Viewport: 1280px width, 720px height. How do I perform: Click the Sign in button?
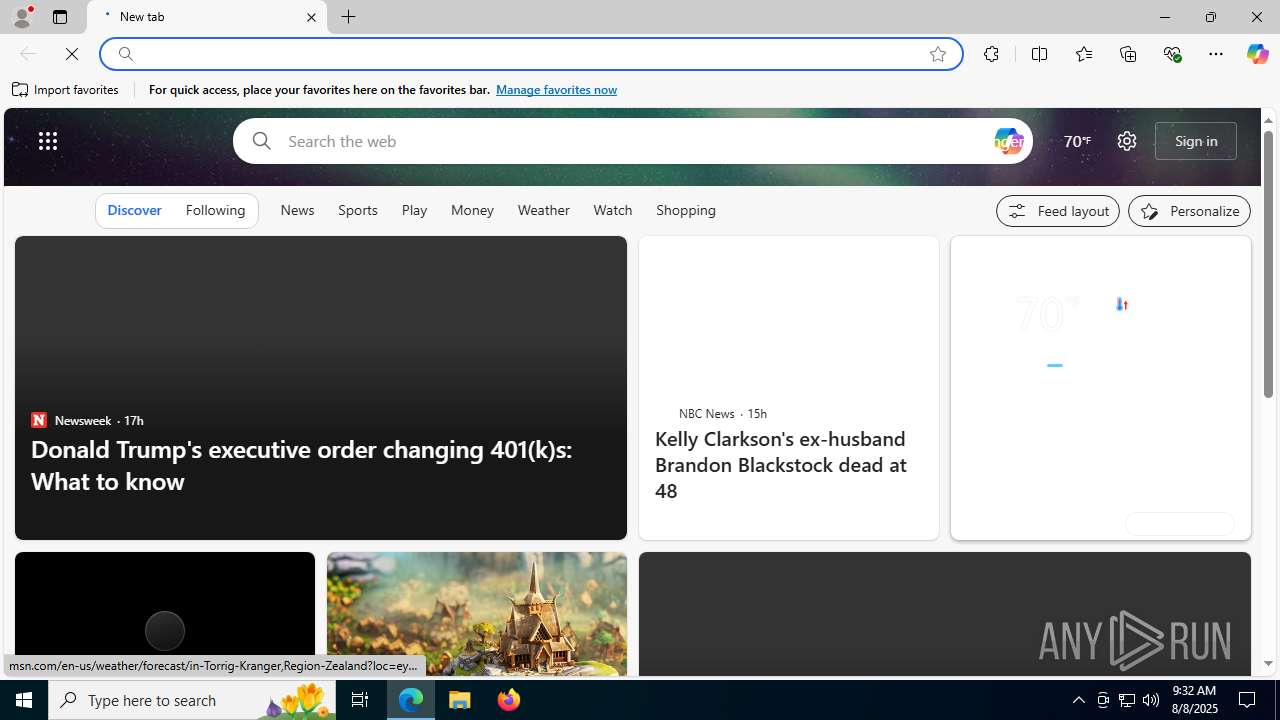(1196, 141)
